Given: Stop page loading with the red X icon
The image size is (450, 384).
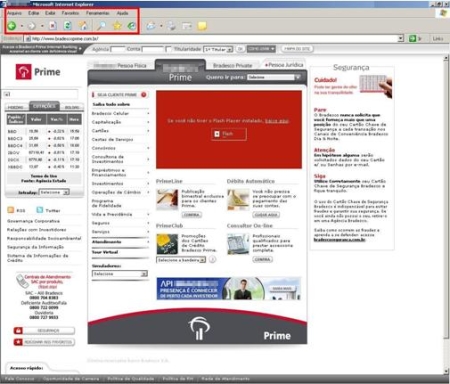Looking at the screenshot, I should (53, 26).
